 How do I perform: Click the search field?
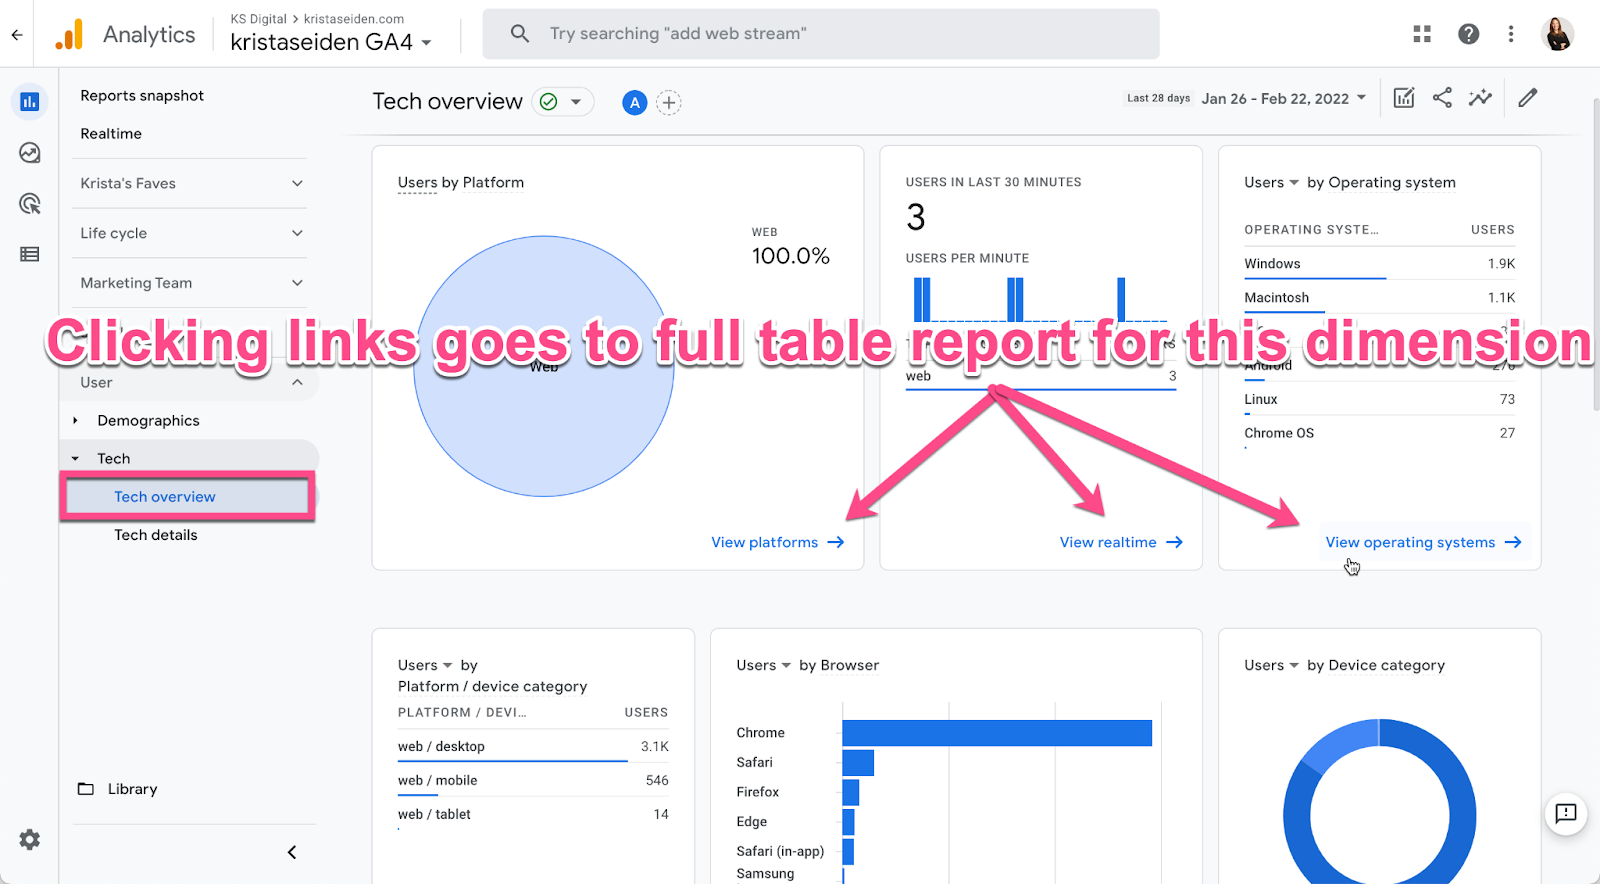(x=821, y=34)
